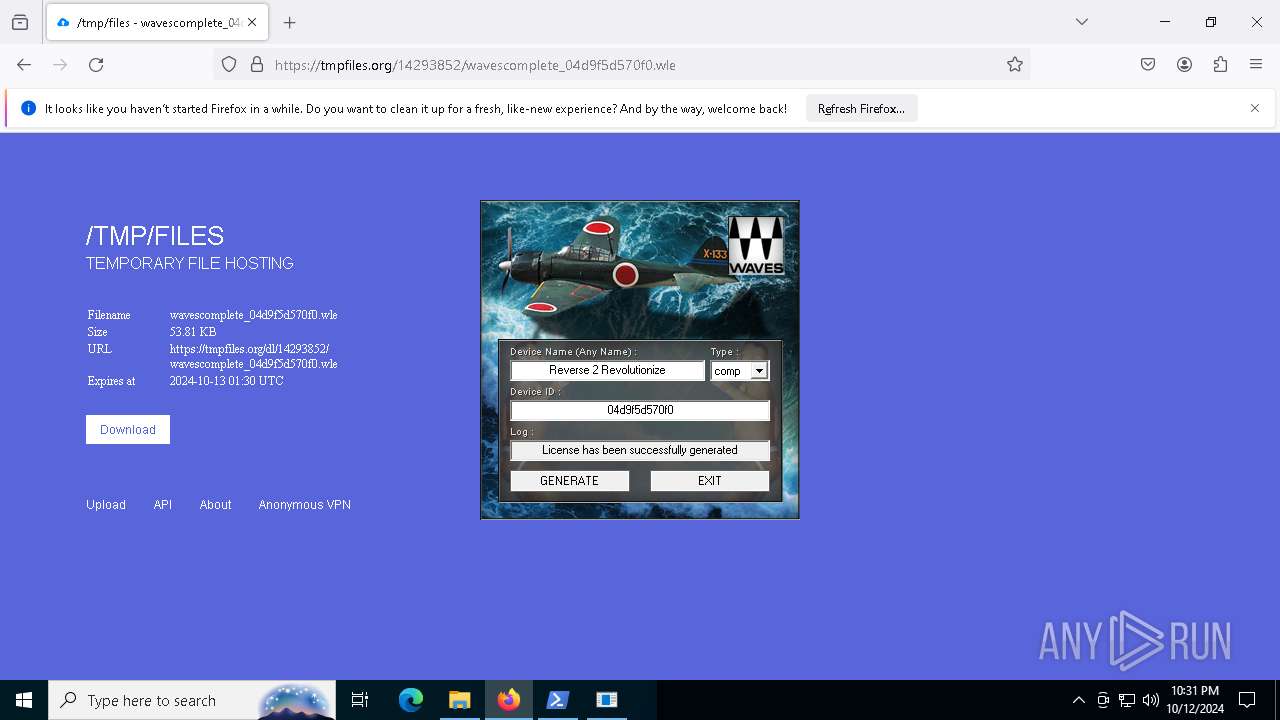Select the expiry time 2024-10-13 01:30 UTC
This screenshot has height=720, width=1280.
click(x=227, y=381)
